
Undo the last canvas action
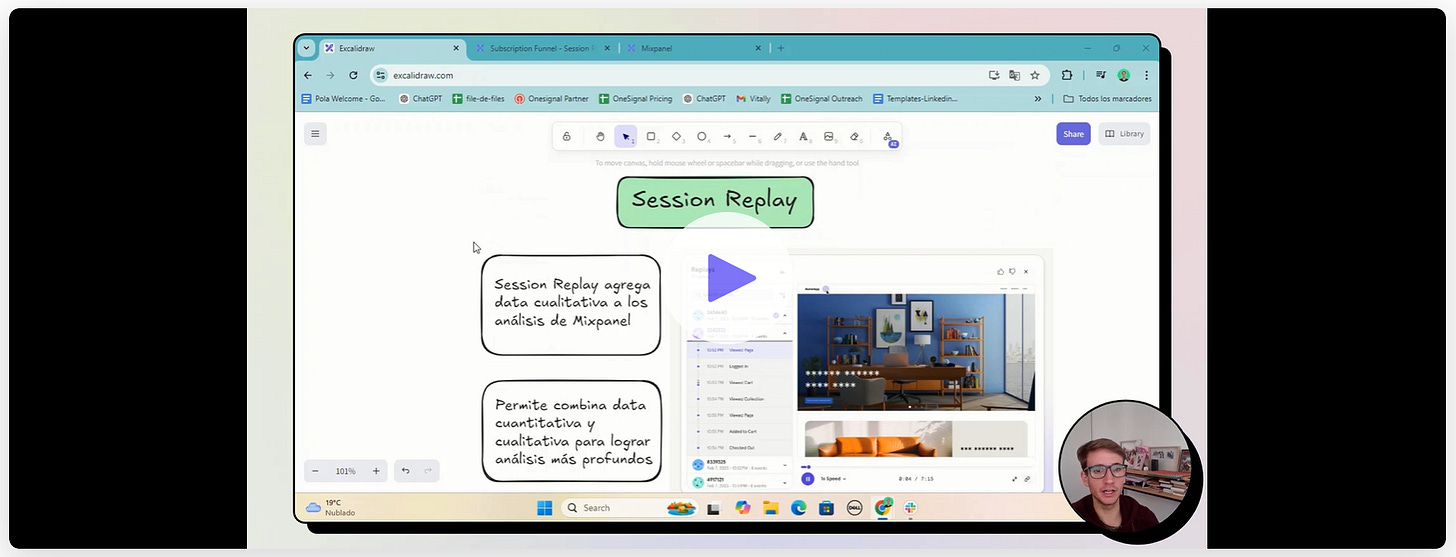coord(406,471)
